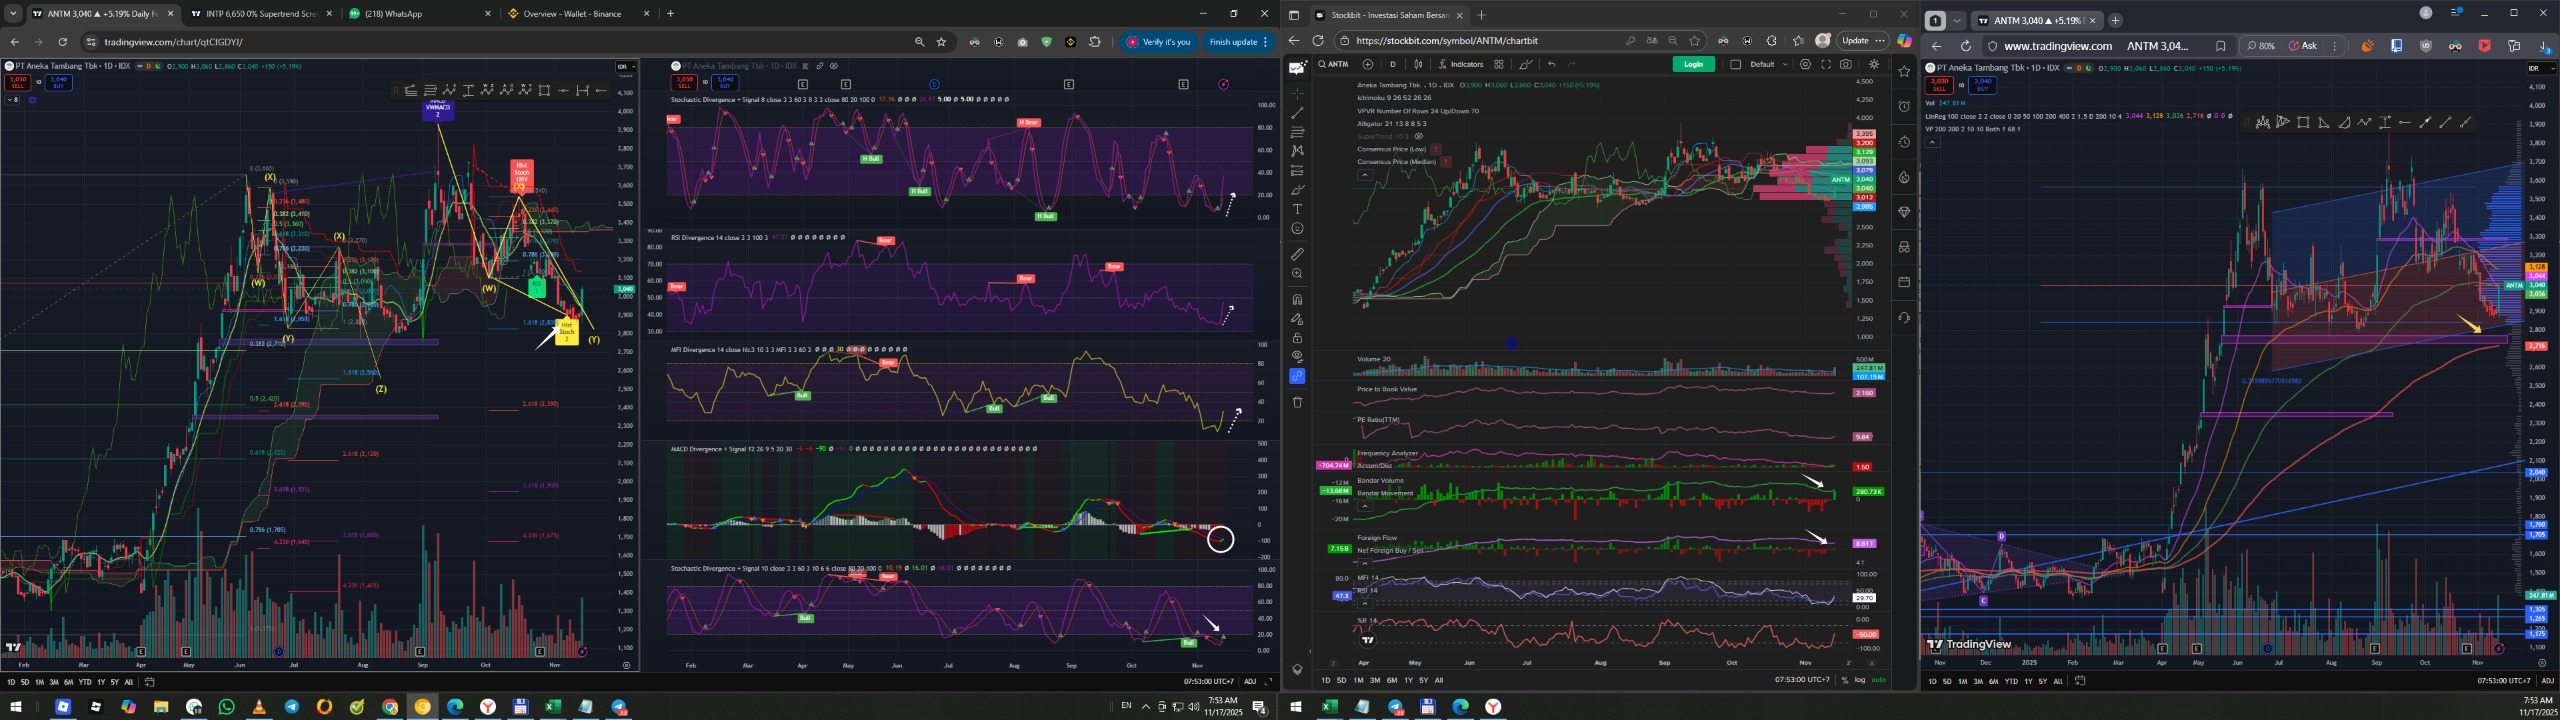Screen dimensions: 2560x720
Task: Open Stockbit chart snapshot camera
Action: [1846, 64]
